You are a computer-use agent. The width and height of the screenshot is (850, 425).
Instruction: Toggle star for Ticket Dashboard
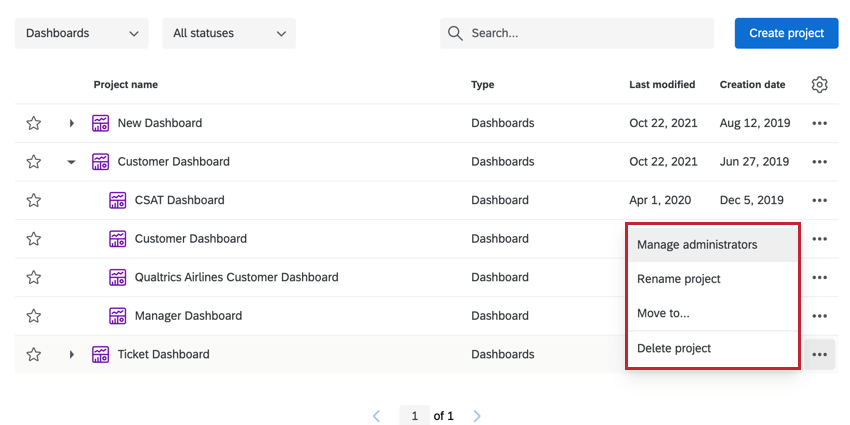click(34, 354)
